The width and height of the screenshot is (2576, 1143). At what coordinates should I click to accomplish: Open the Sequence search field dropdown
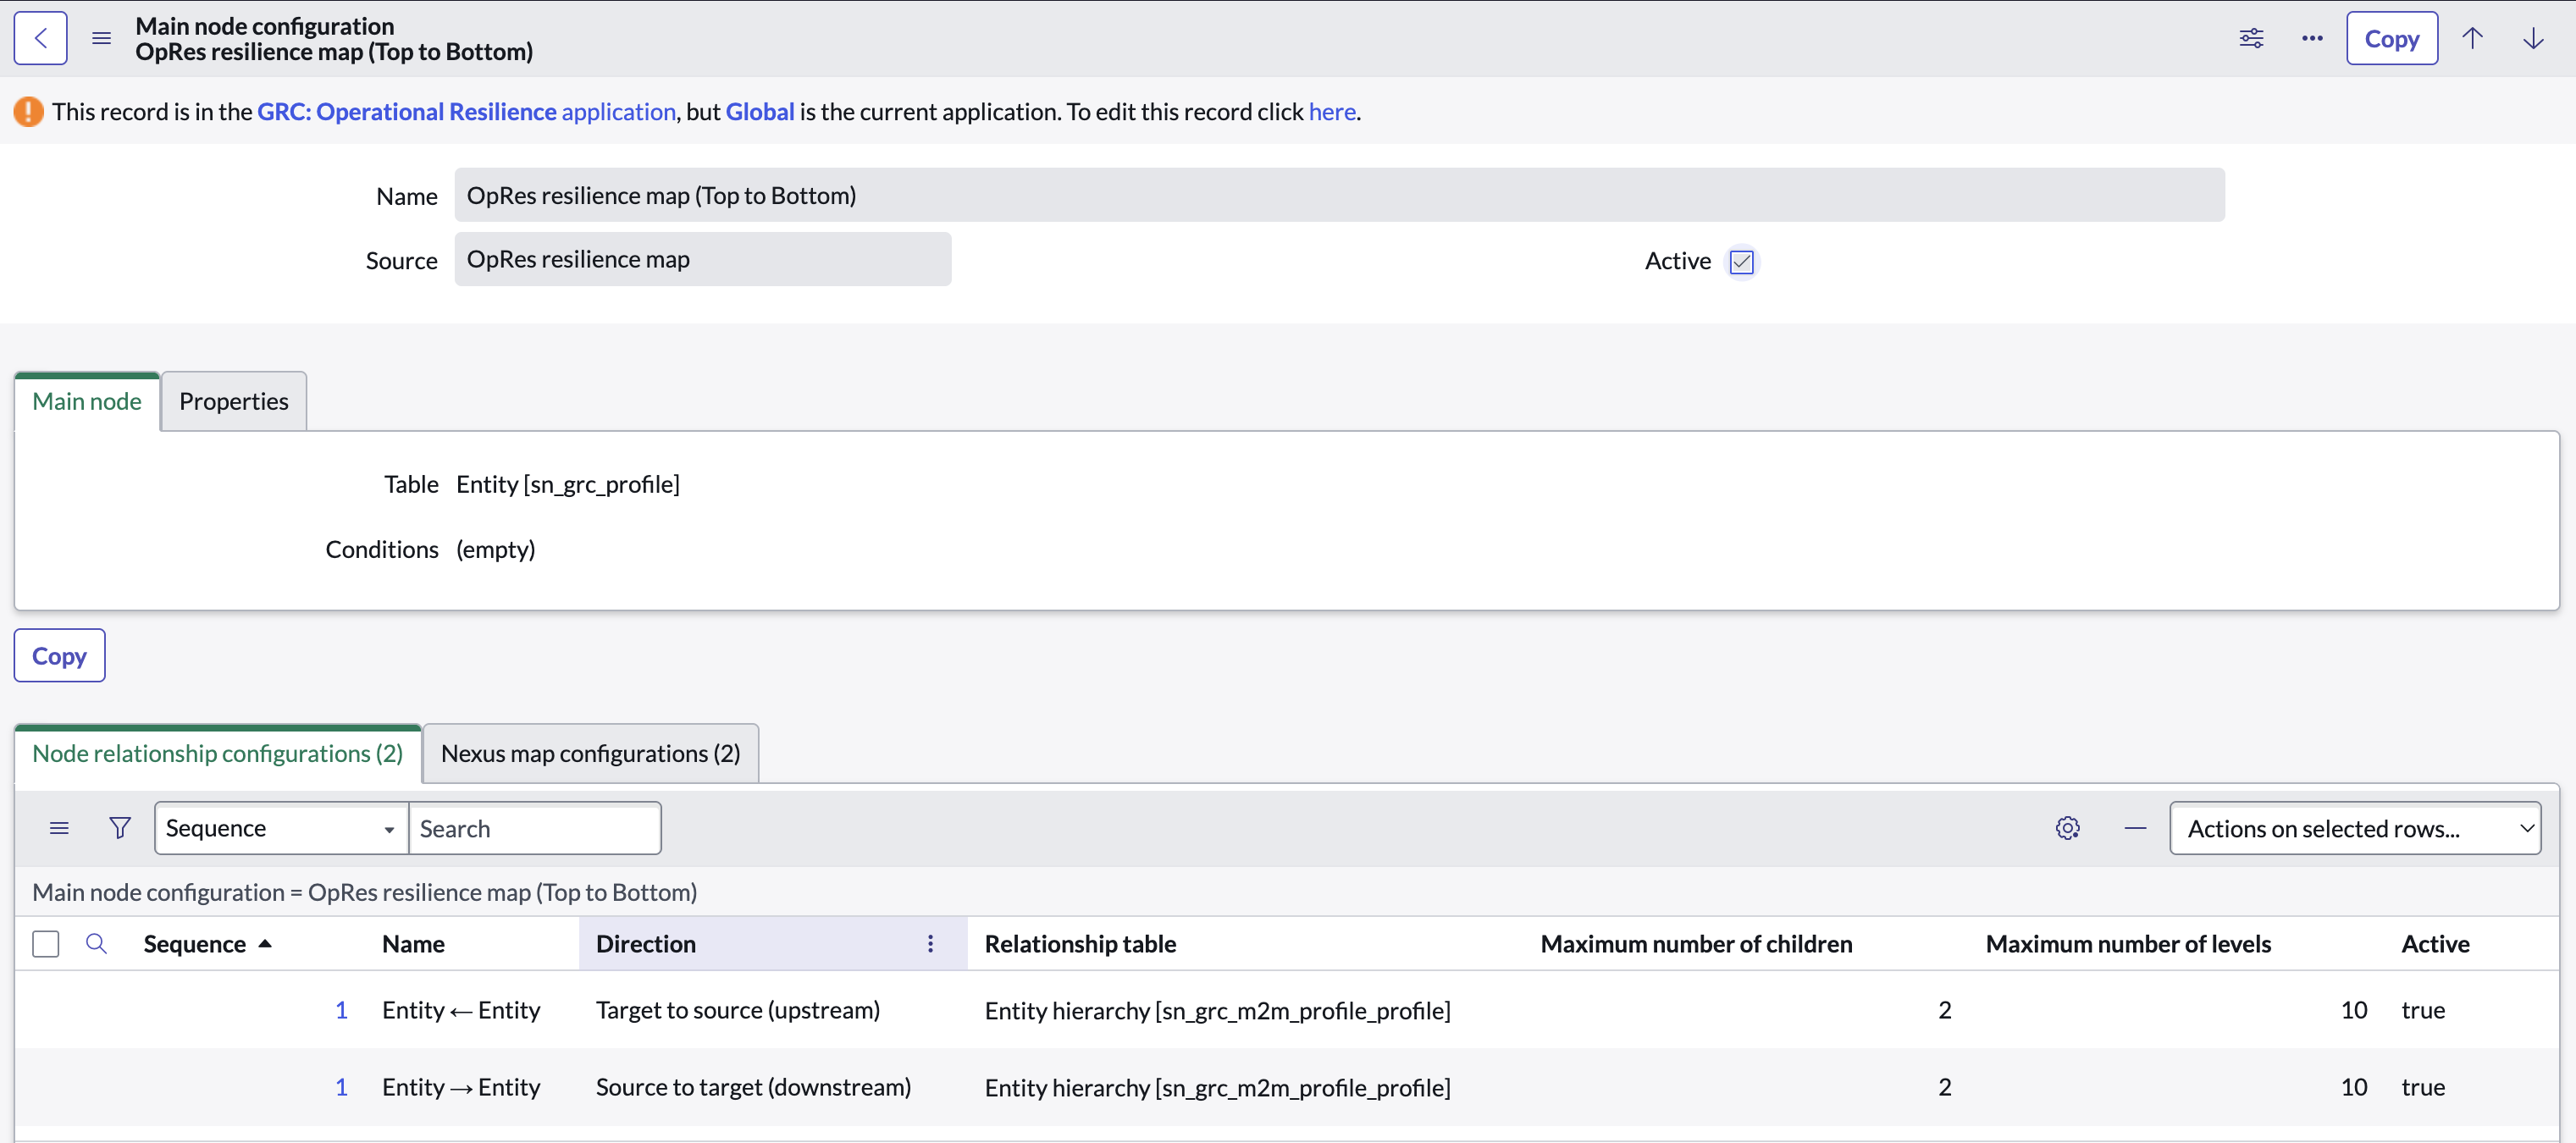(x=281, y=828)
